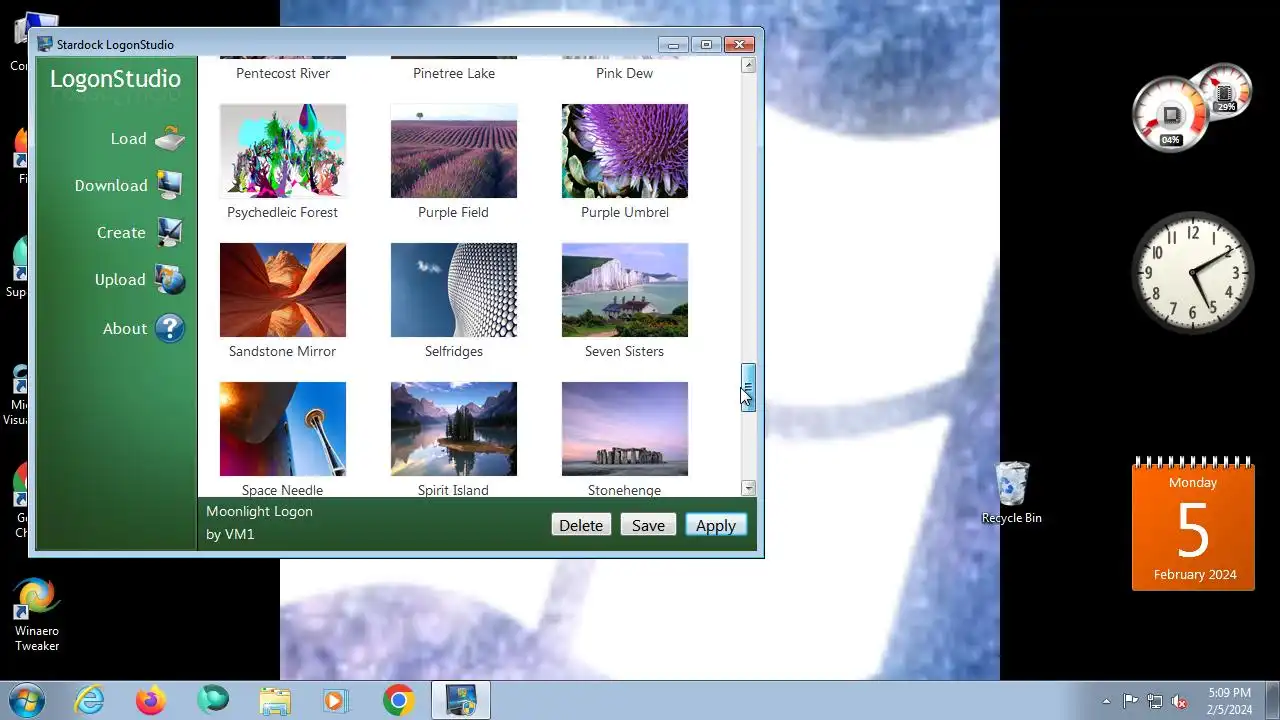Select the Stonehenge thumbnail
Image resolution: width=1280 pixels, height=720 pixels.
625,429
